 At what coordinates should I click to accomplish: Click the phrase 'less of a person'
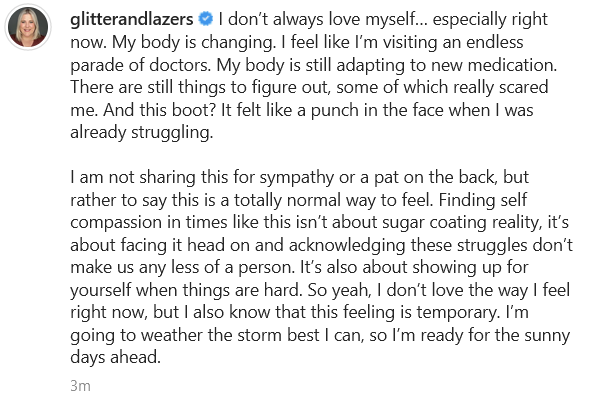(x=231, y=268)
